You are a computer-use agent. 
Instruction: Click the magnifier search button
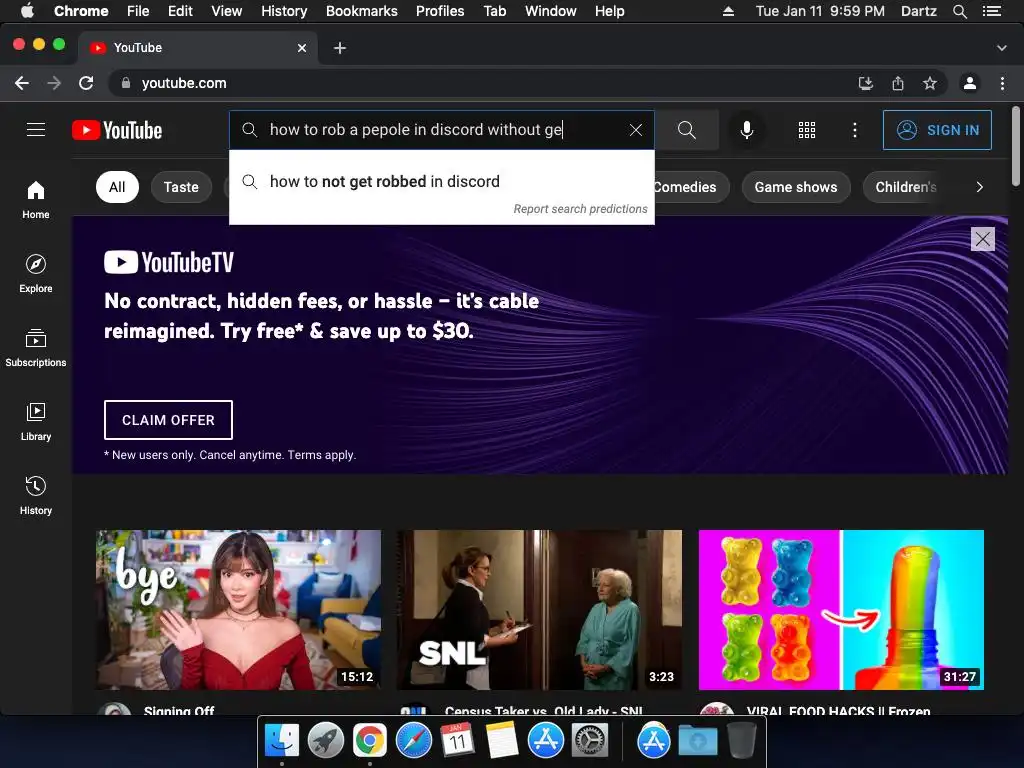[x=686, y=130]
